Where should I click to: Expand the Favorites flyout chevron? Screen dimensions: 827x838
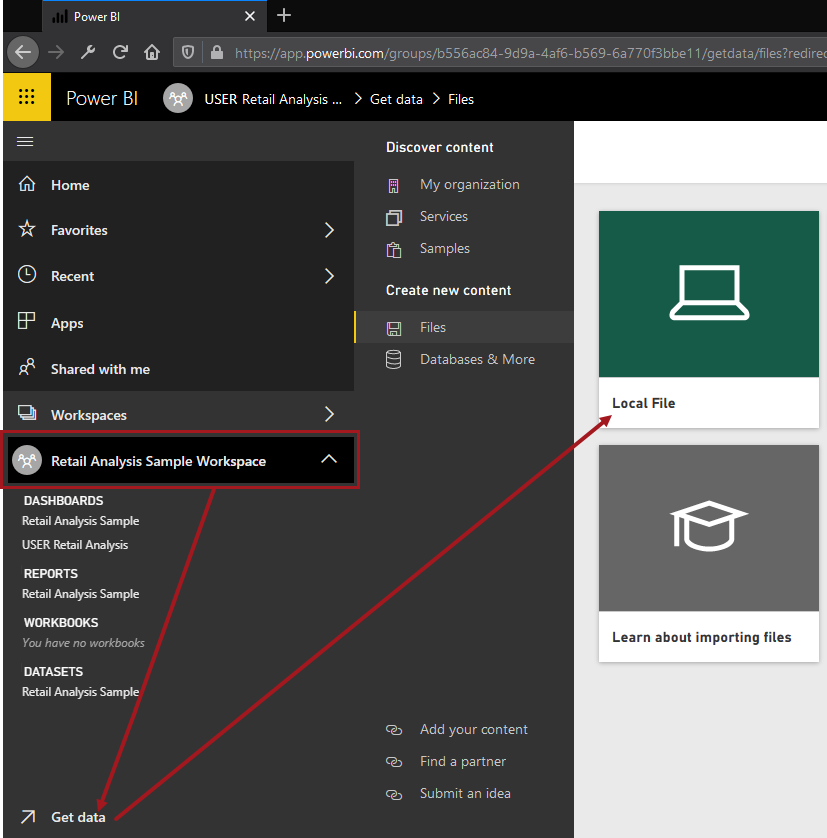[x=329, y=230]
